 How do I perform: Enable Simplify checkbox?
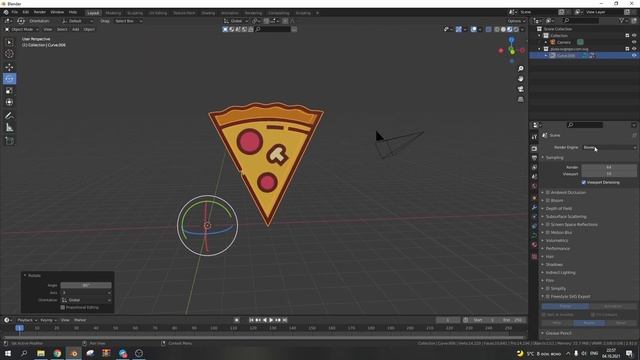548,289
